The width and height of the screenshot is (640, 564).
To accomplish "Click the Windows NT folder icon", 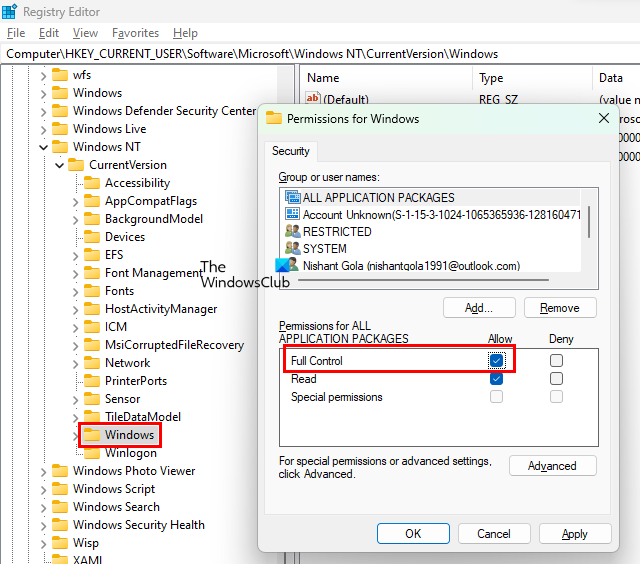I will pyautogui.click(x=60, y=147).
